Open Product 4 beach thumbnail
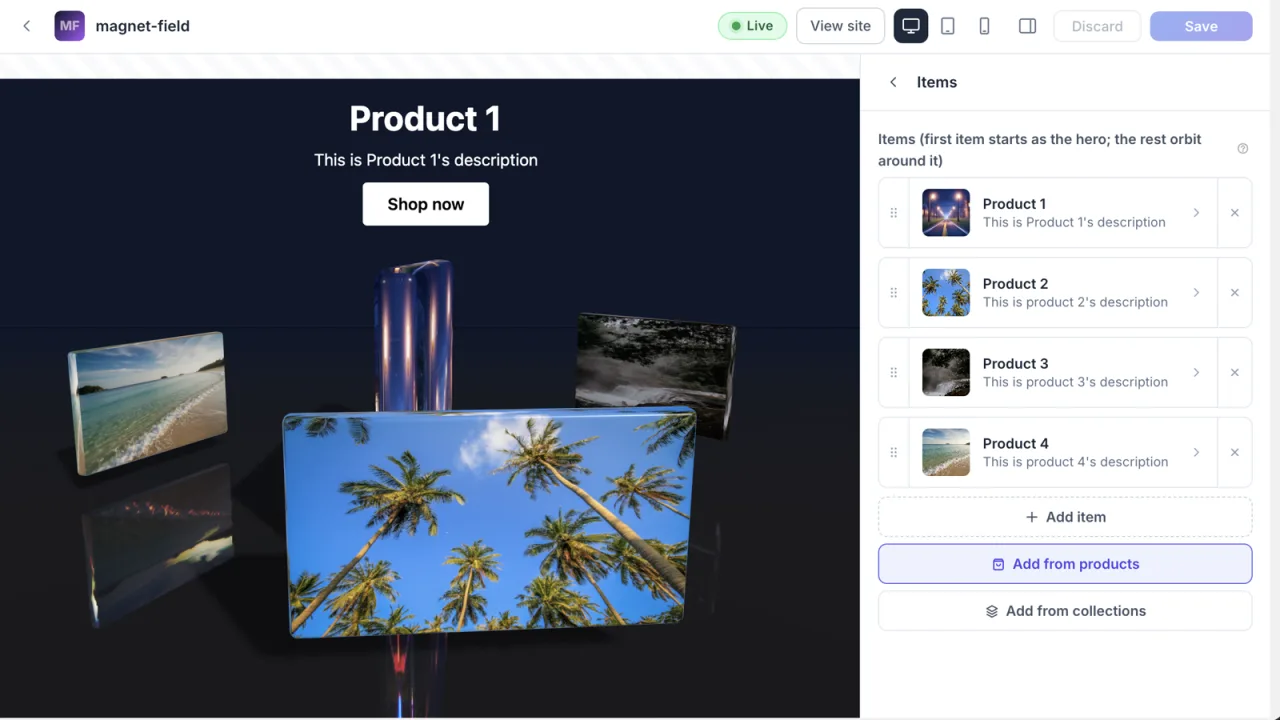Viewport: 1280px width, 720px height. click(x=946, y=453)
